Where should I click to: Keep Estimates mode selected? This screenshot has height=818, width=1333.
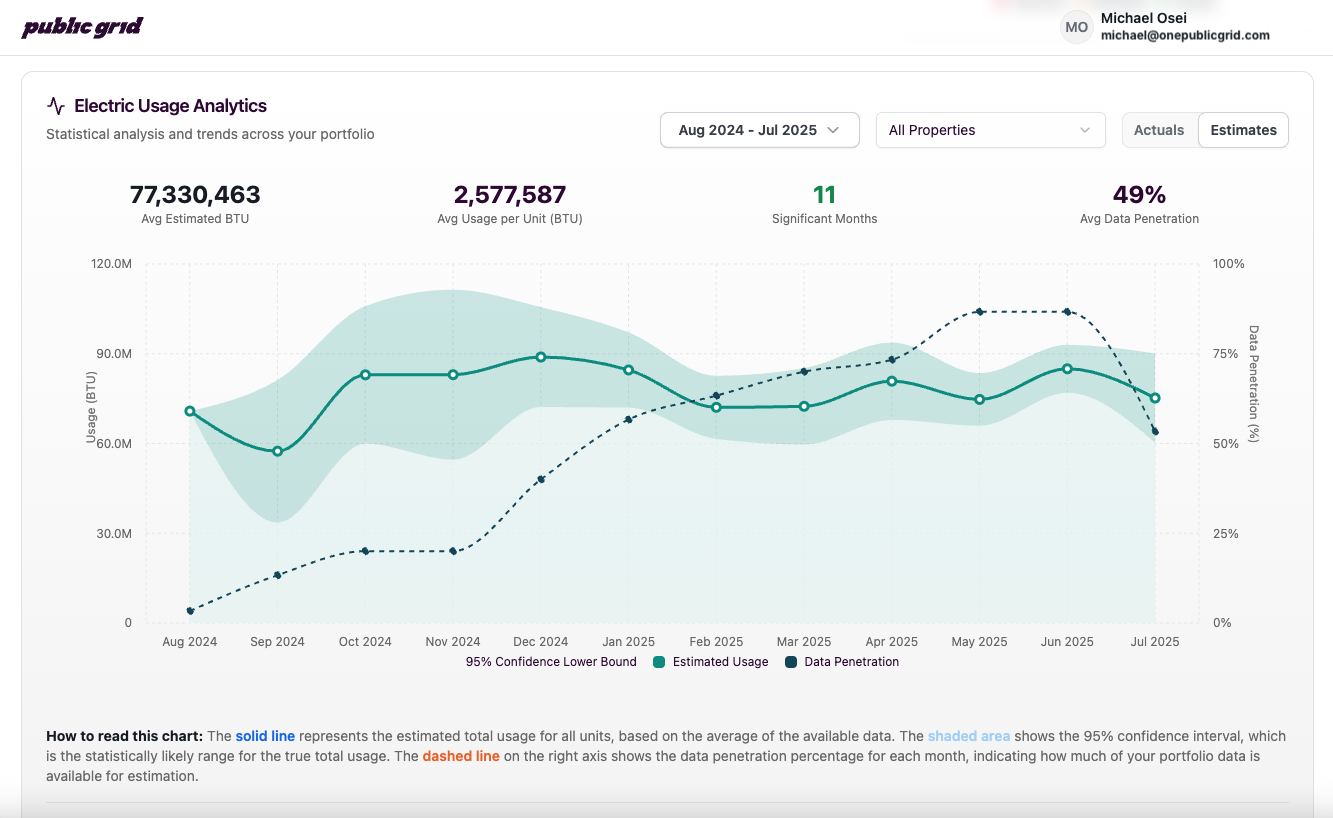(x=1243, y=129)
